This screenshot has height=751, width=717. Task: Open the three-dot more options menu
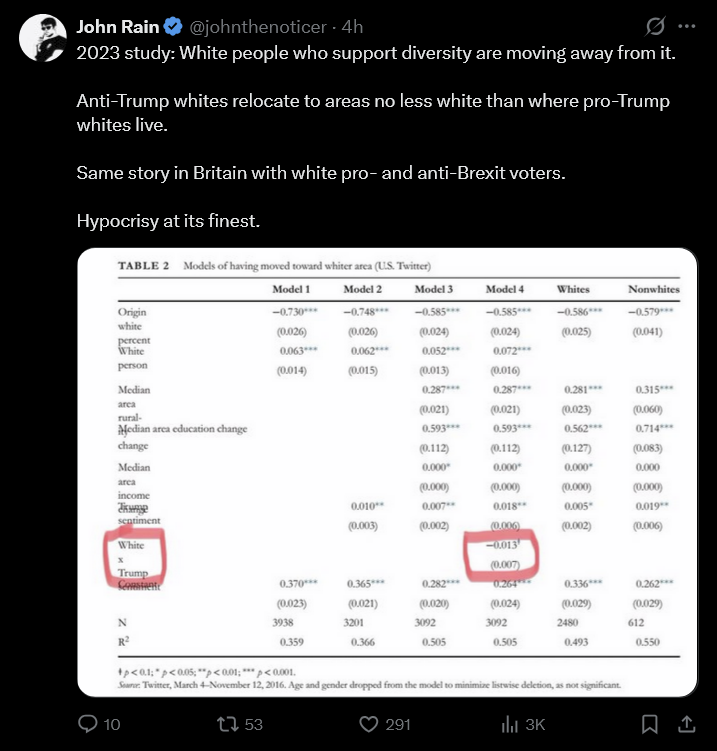(x=687, y=26)
